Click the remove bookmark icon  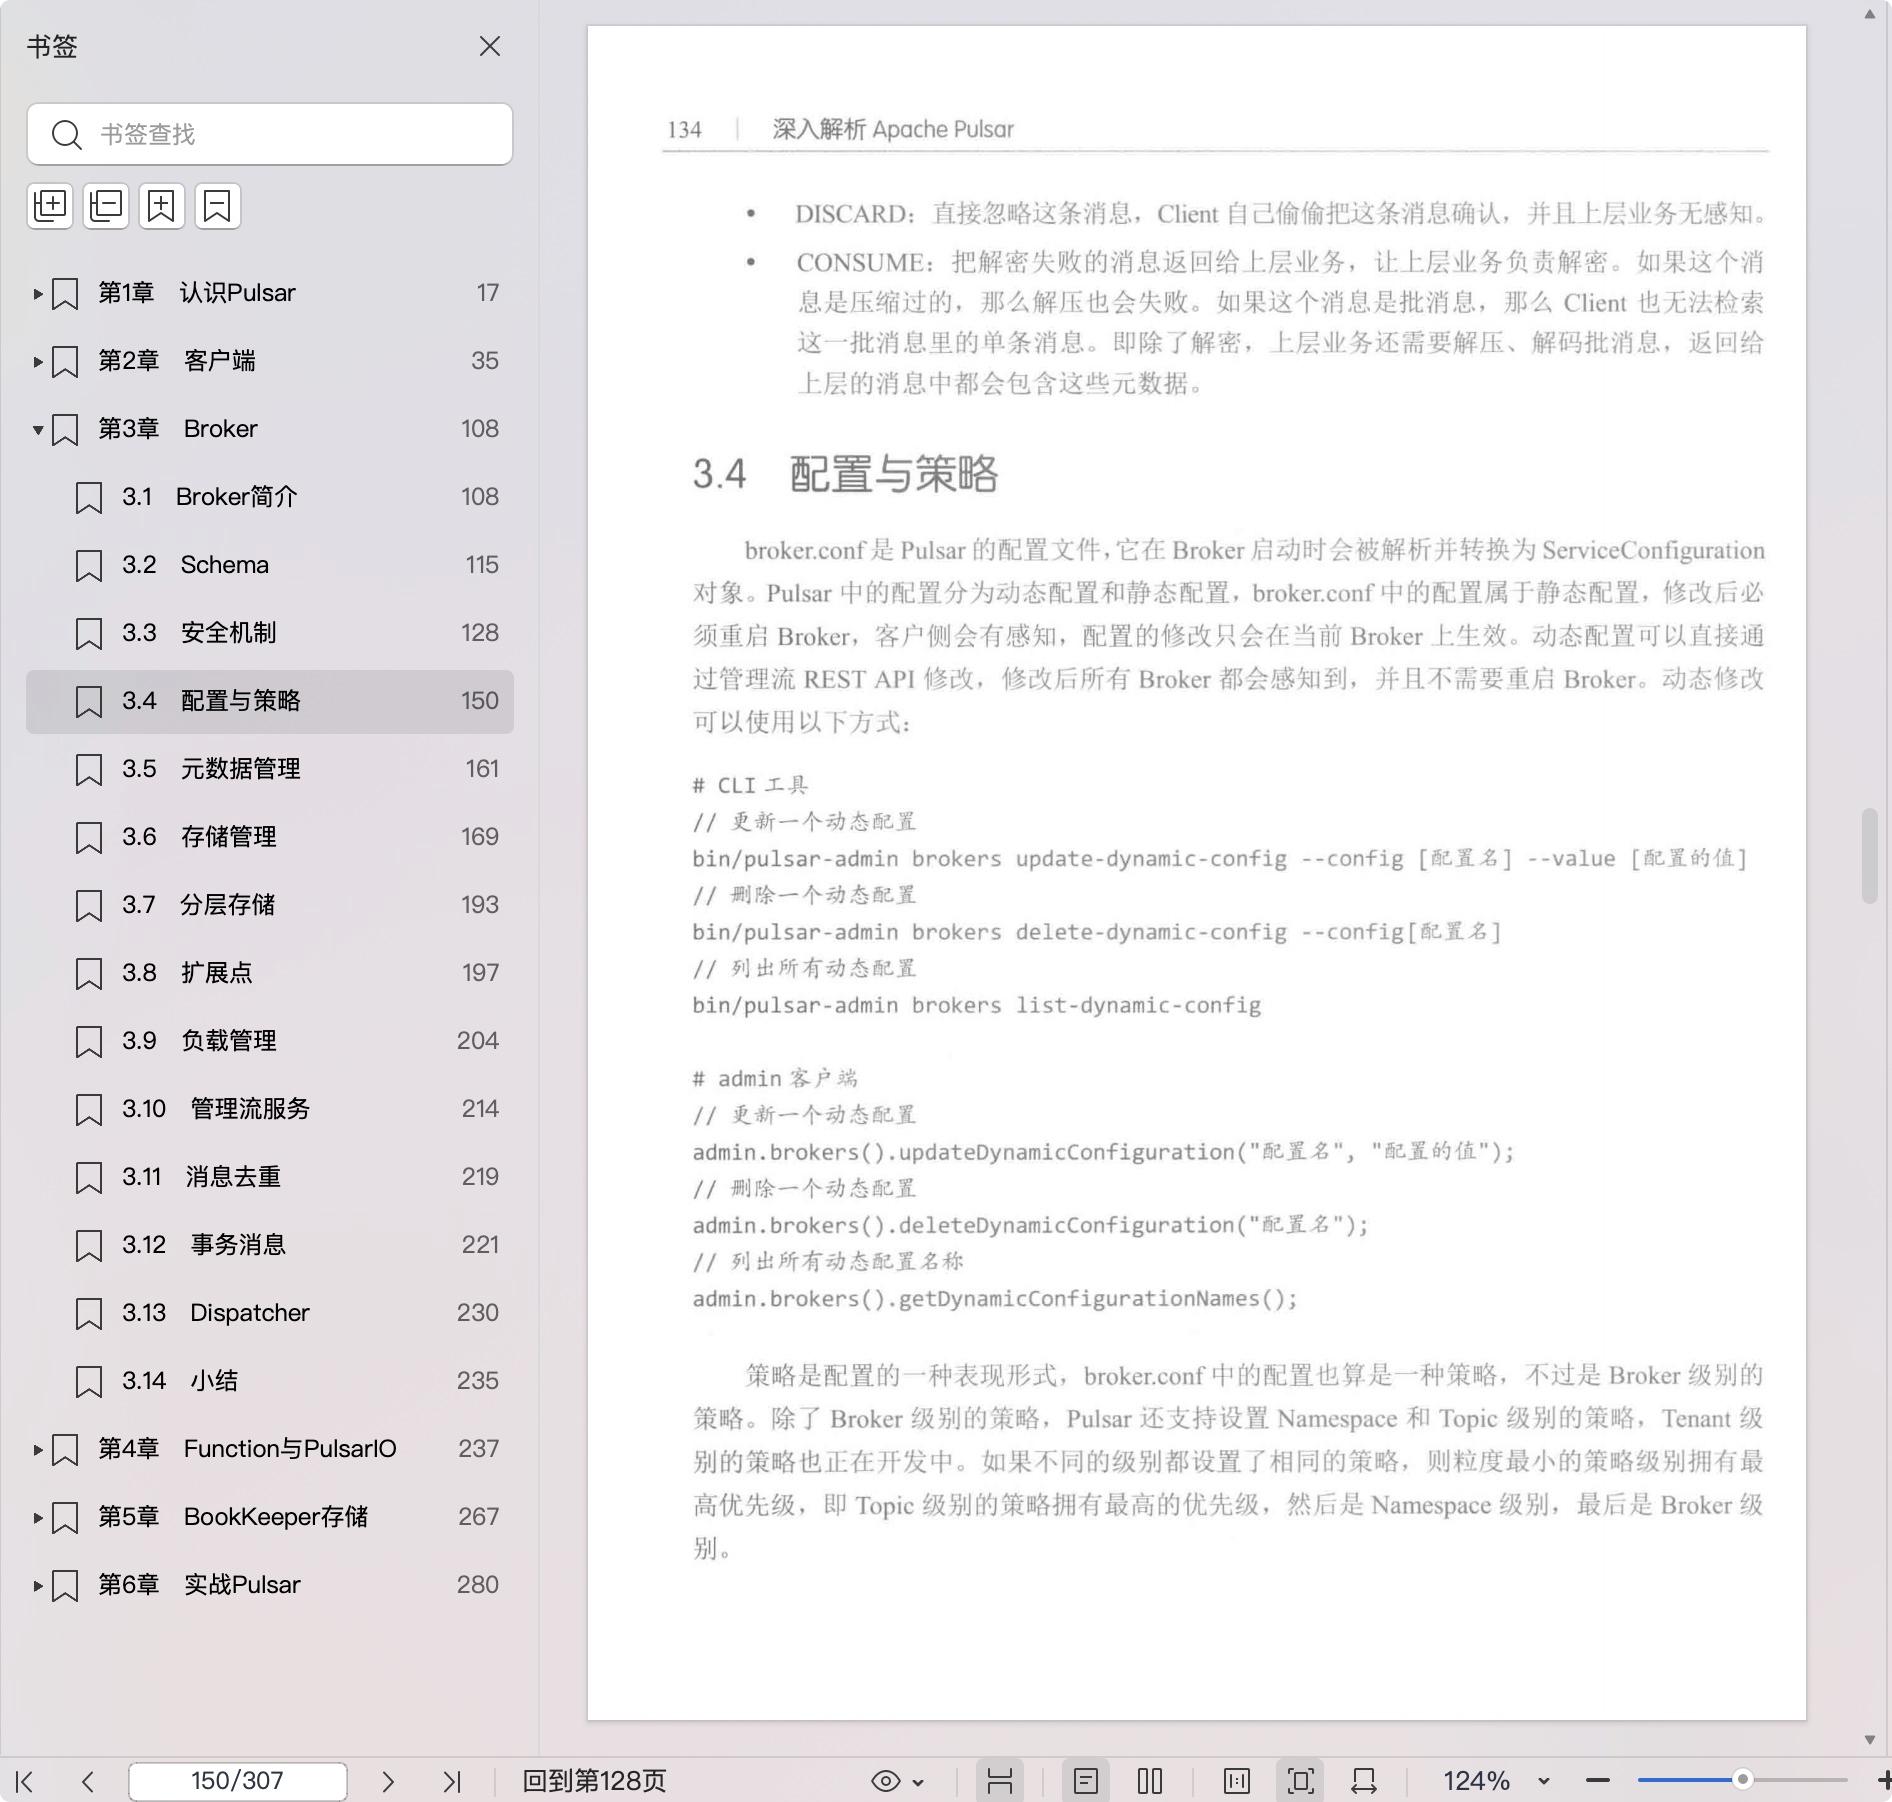217,206
